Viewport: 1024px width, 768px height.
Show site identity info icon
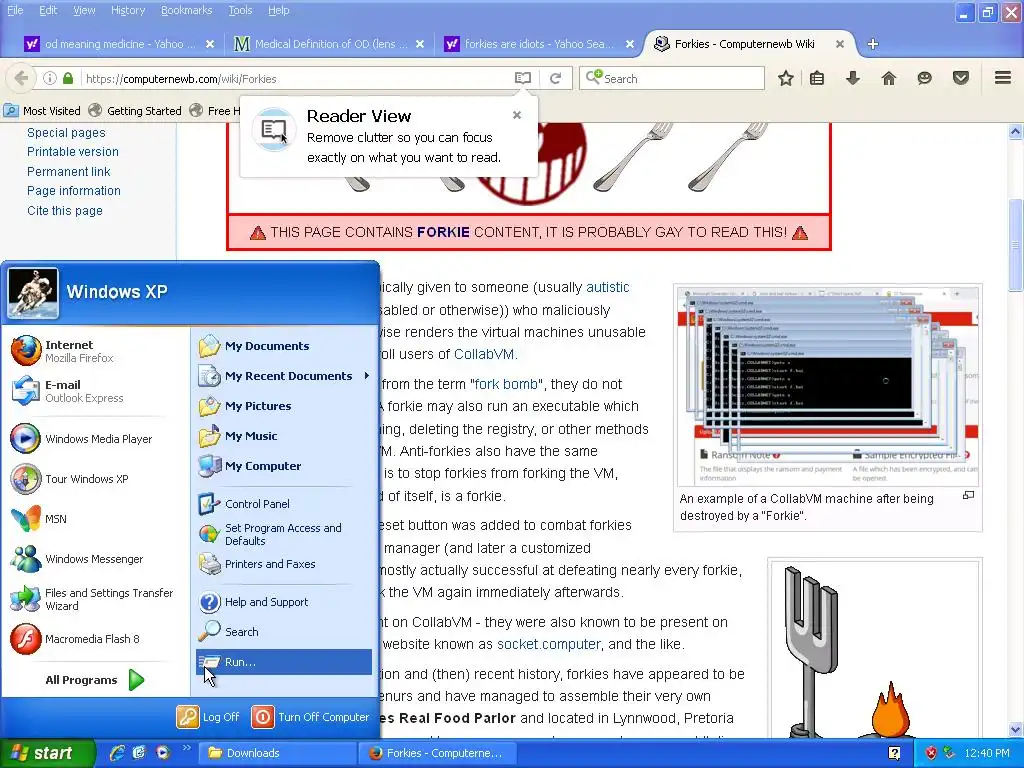50,78
